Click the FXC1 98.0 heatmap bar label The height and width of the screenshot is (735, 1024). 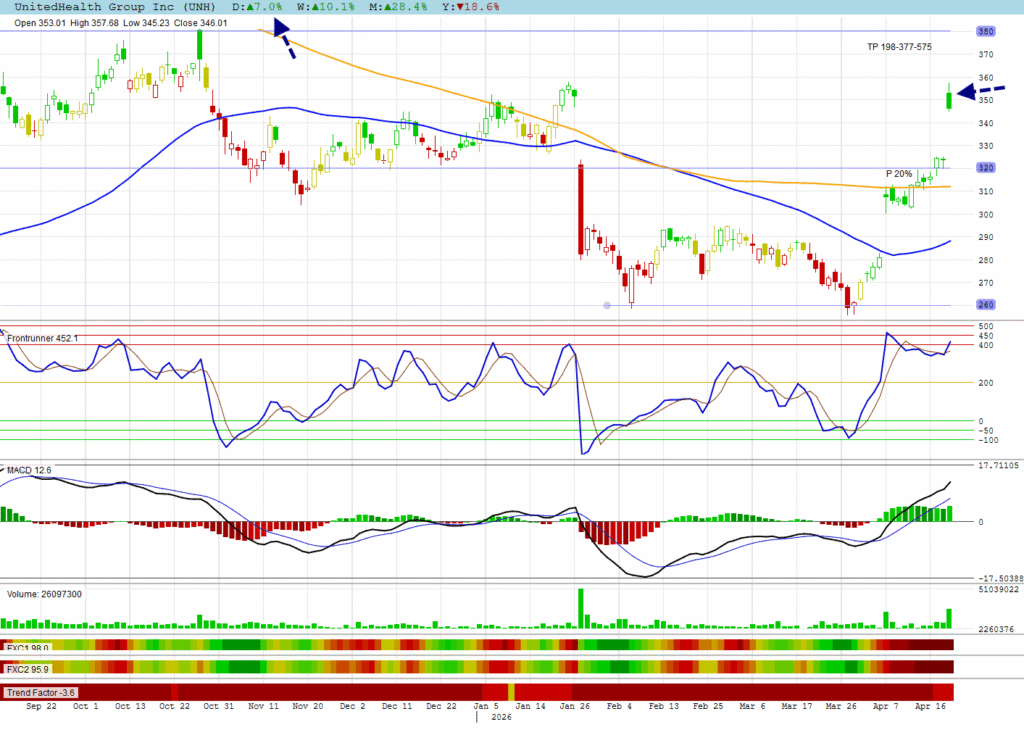pos(29,647)
